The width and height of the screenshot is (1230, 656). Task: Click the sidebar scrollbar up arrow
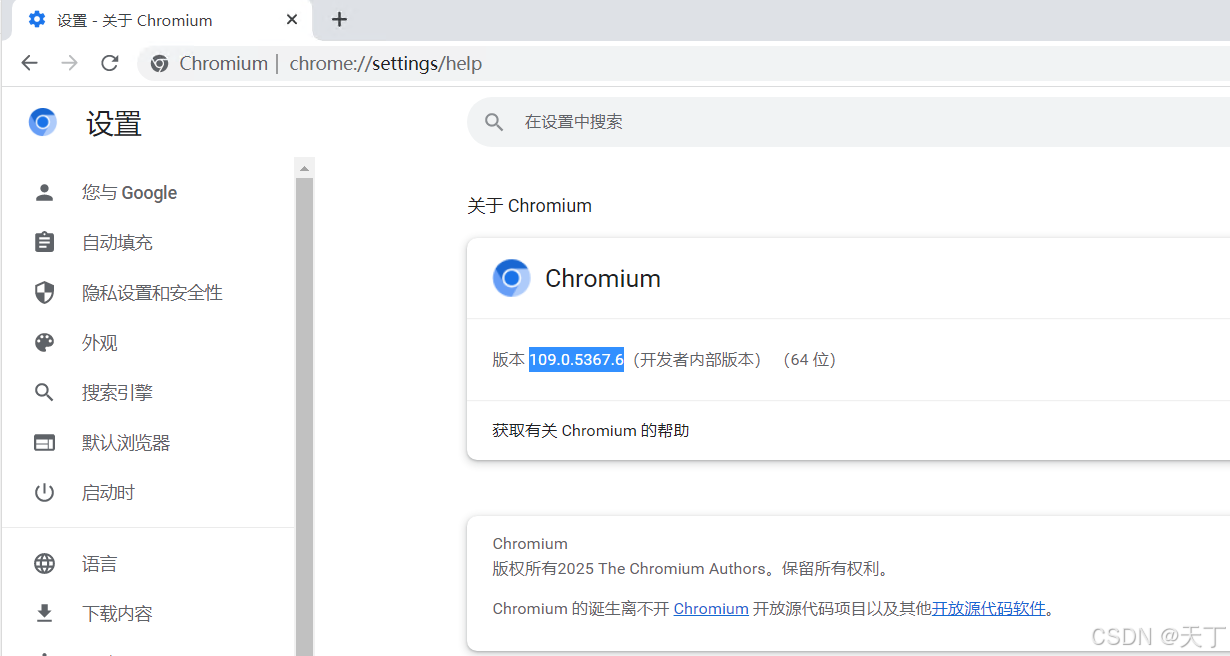[x=305, y=168]
